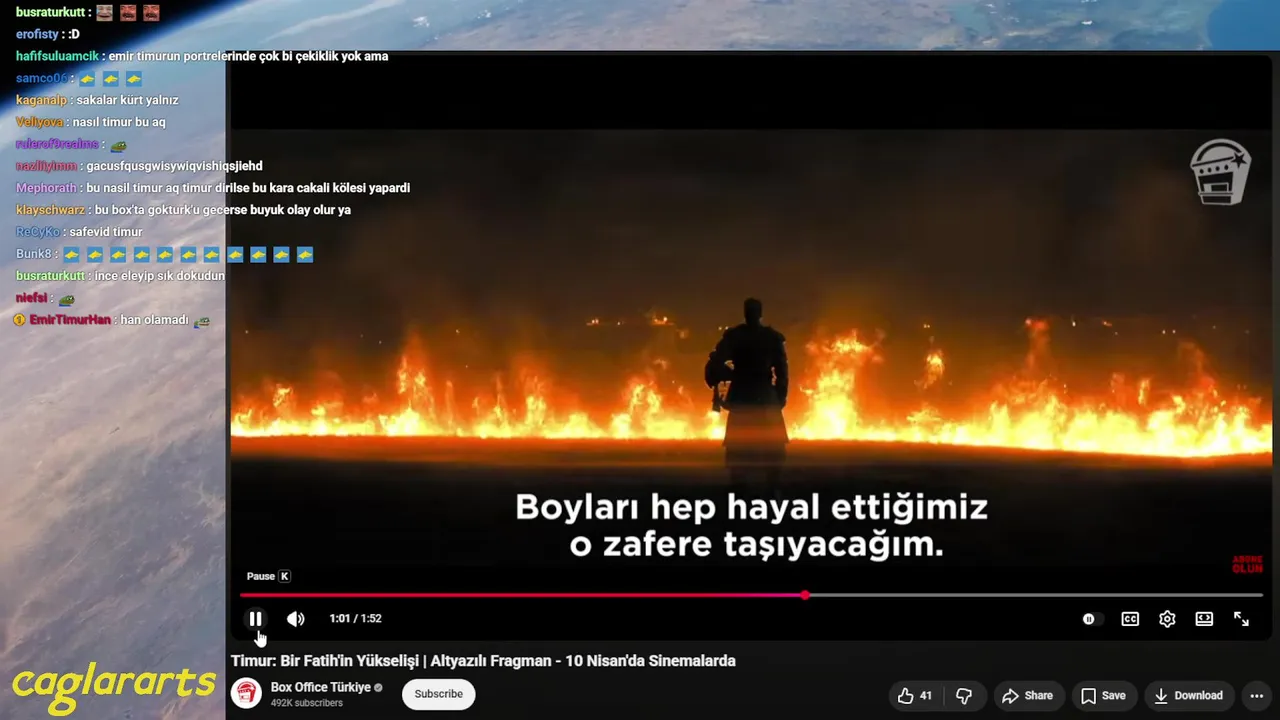The height and width of the screenshot is (720, 1280).
Task: Click the 1:01 / 1:52 time display
Action: point(355,619)
